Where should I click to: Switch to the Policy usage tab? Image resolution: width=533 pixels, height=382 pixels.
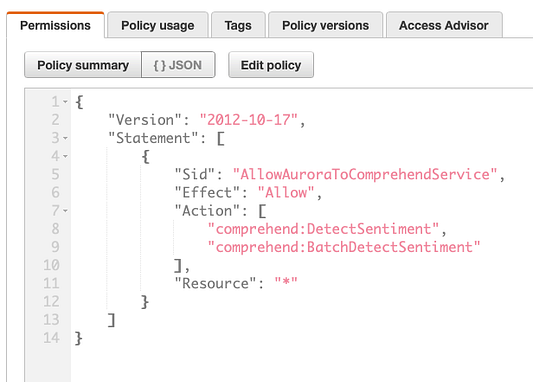coord(158,25)
